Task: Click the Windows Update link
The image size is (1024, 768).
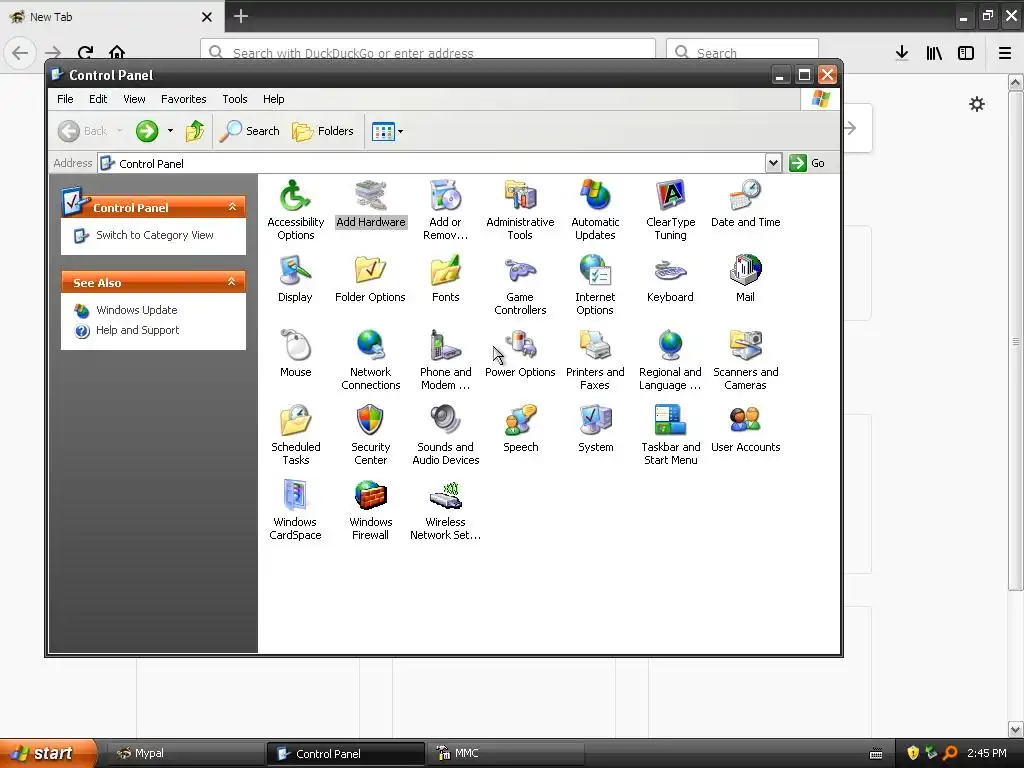Action: [x=136, y=310]
